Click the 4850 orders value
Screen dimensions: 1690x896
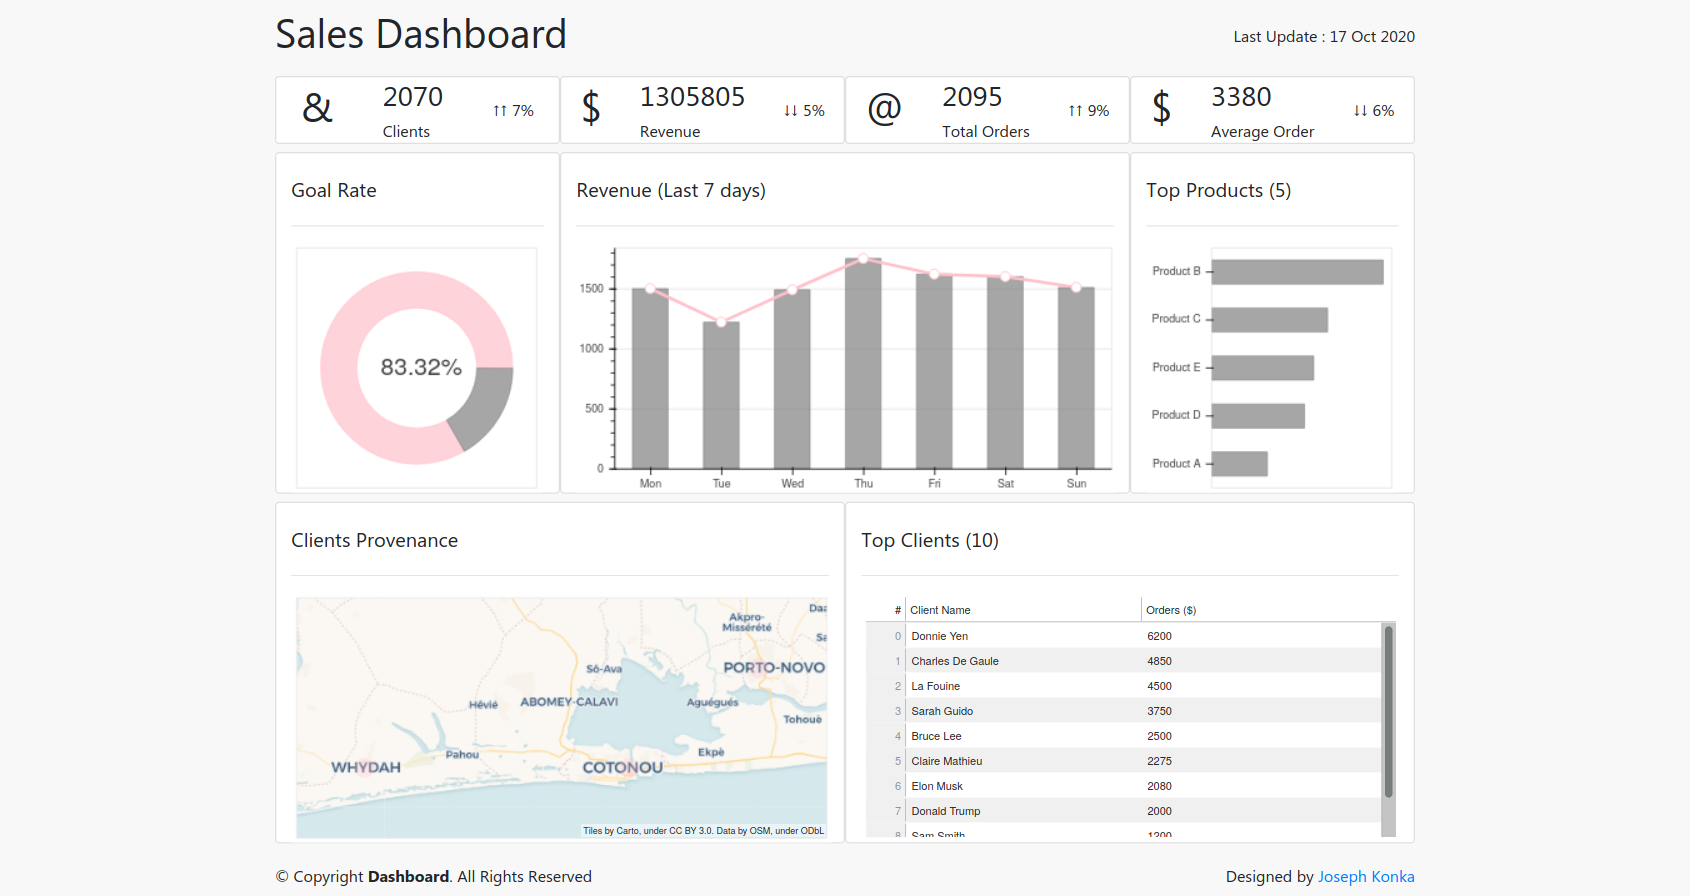point(1159,661)
